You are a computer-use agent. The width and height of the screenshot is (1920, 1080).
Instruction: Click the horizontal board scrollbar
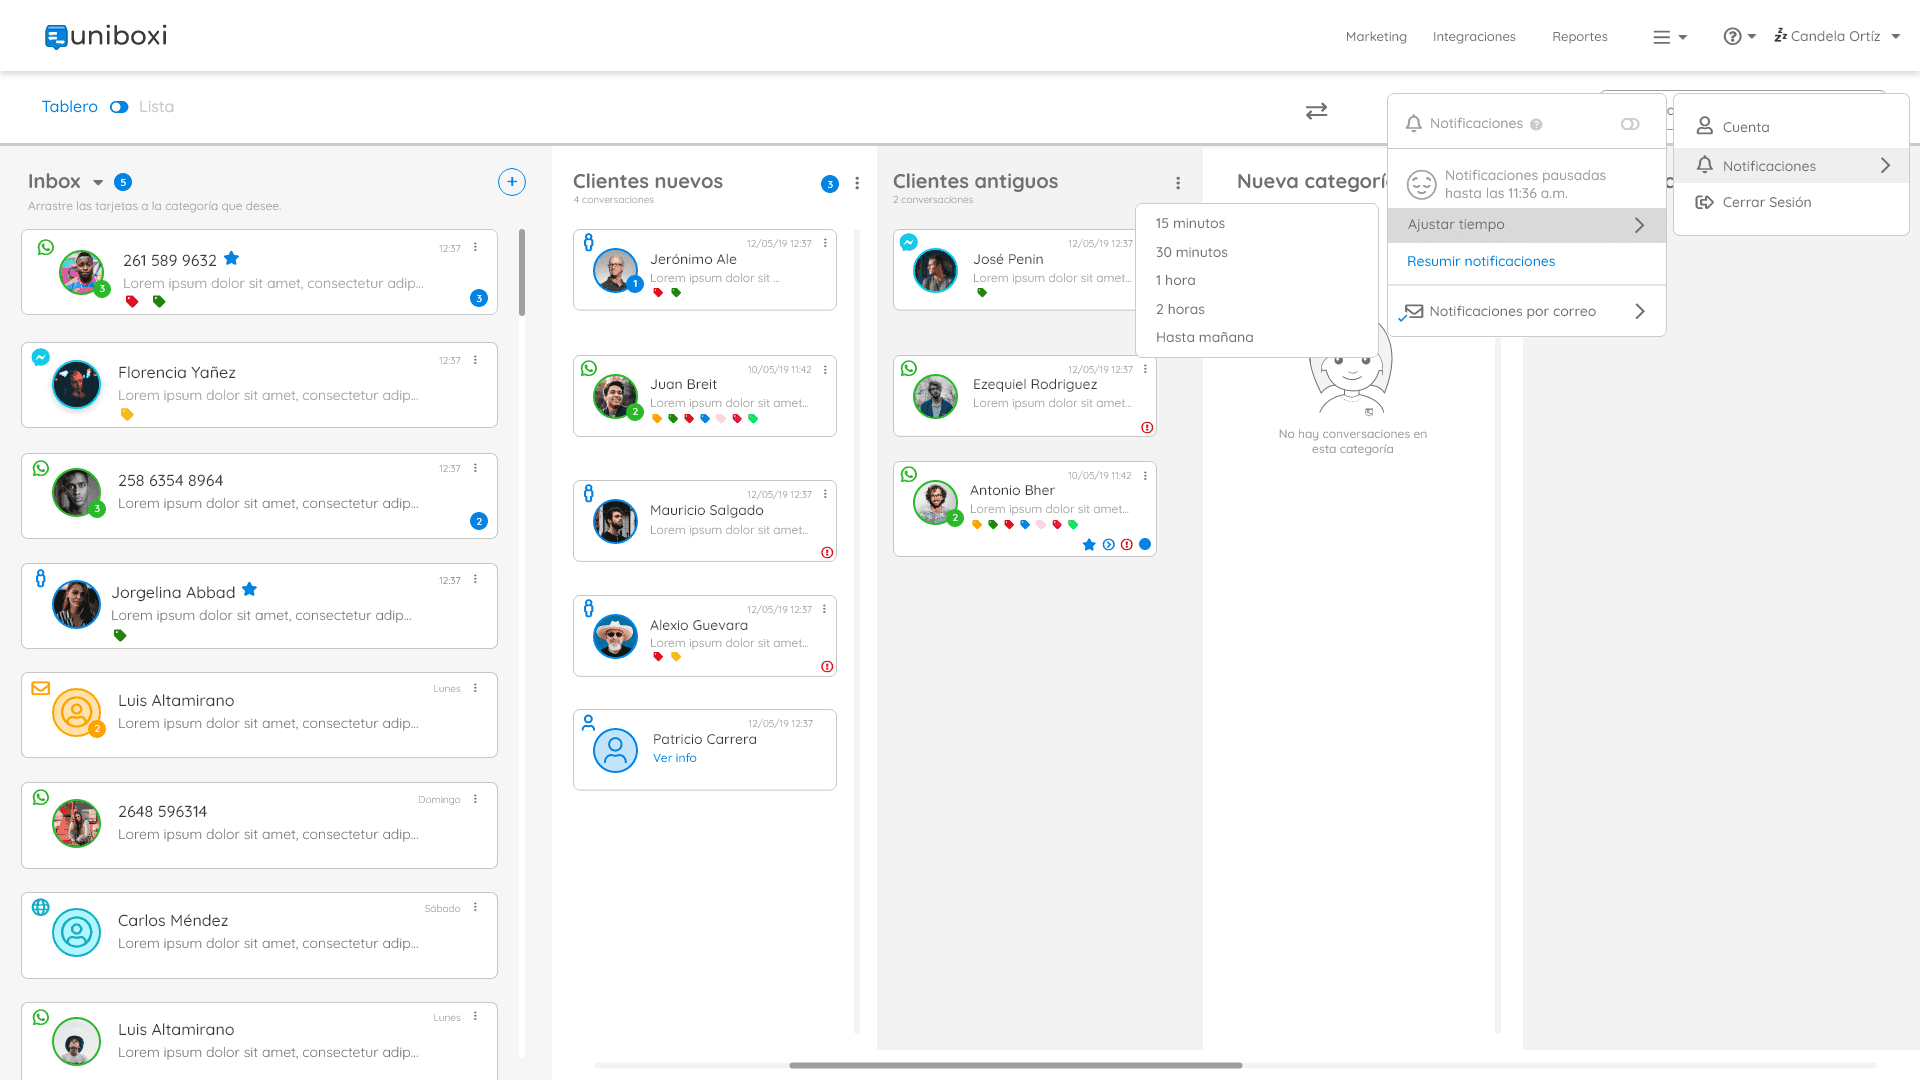tap(1015, 1065)
